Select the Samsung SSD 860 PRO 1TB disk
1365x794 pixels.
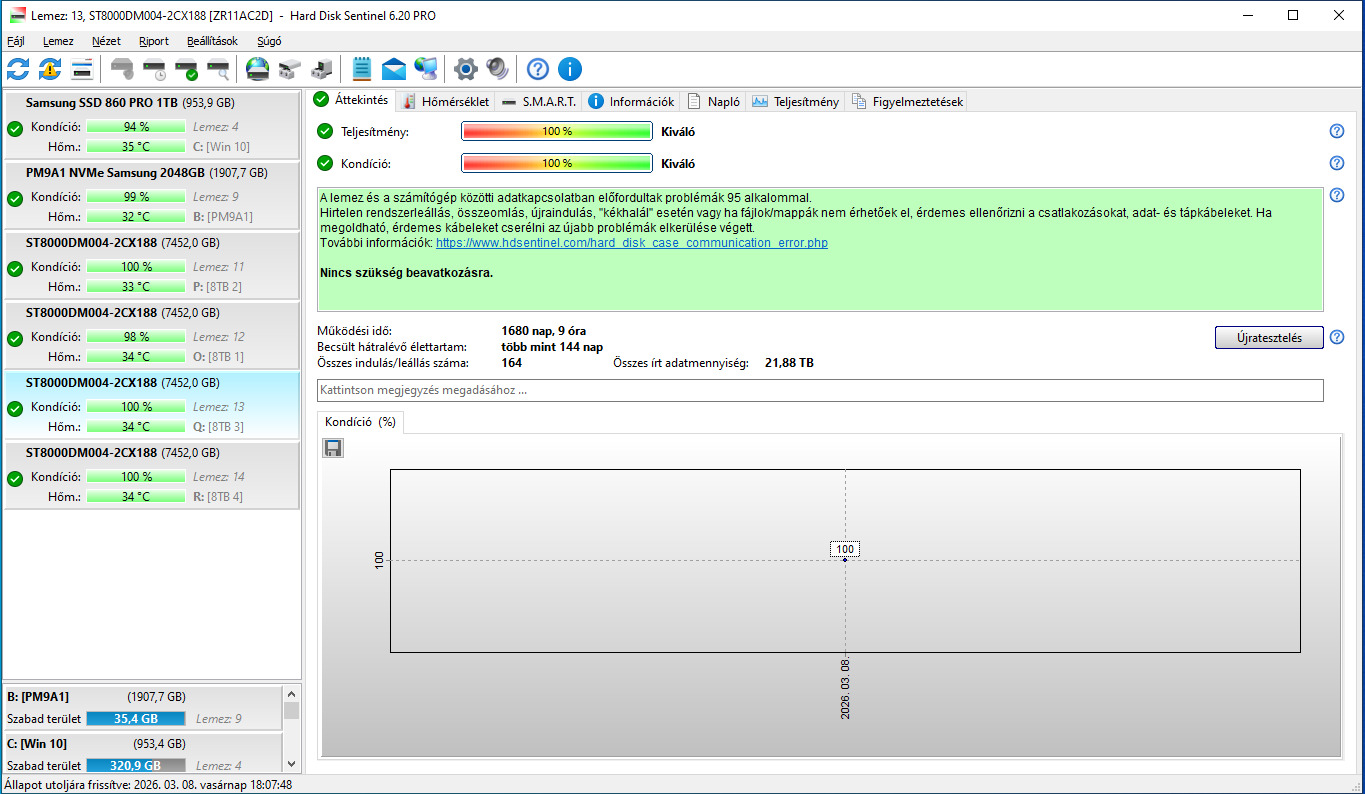(151, 124)
